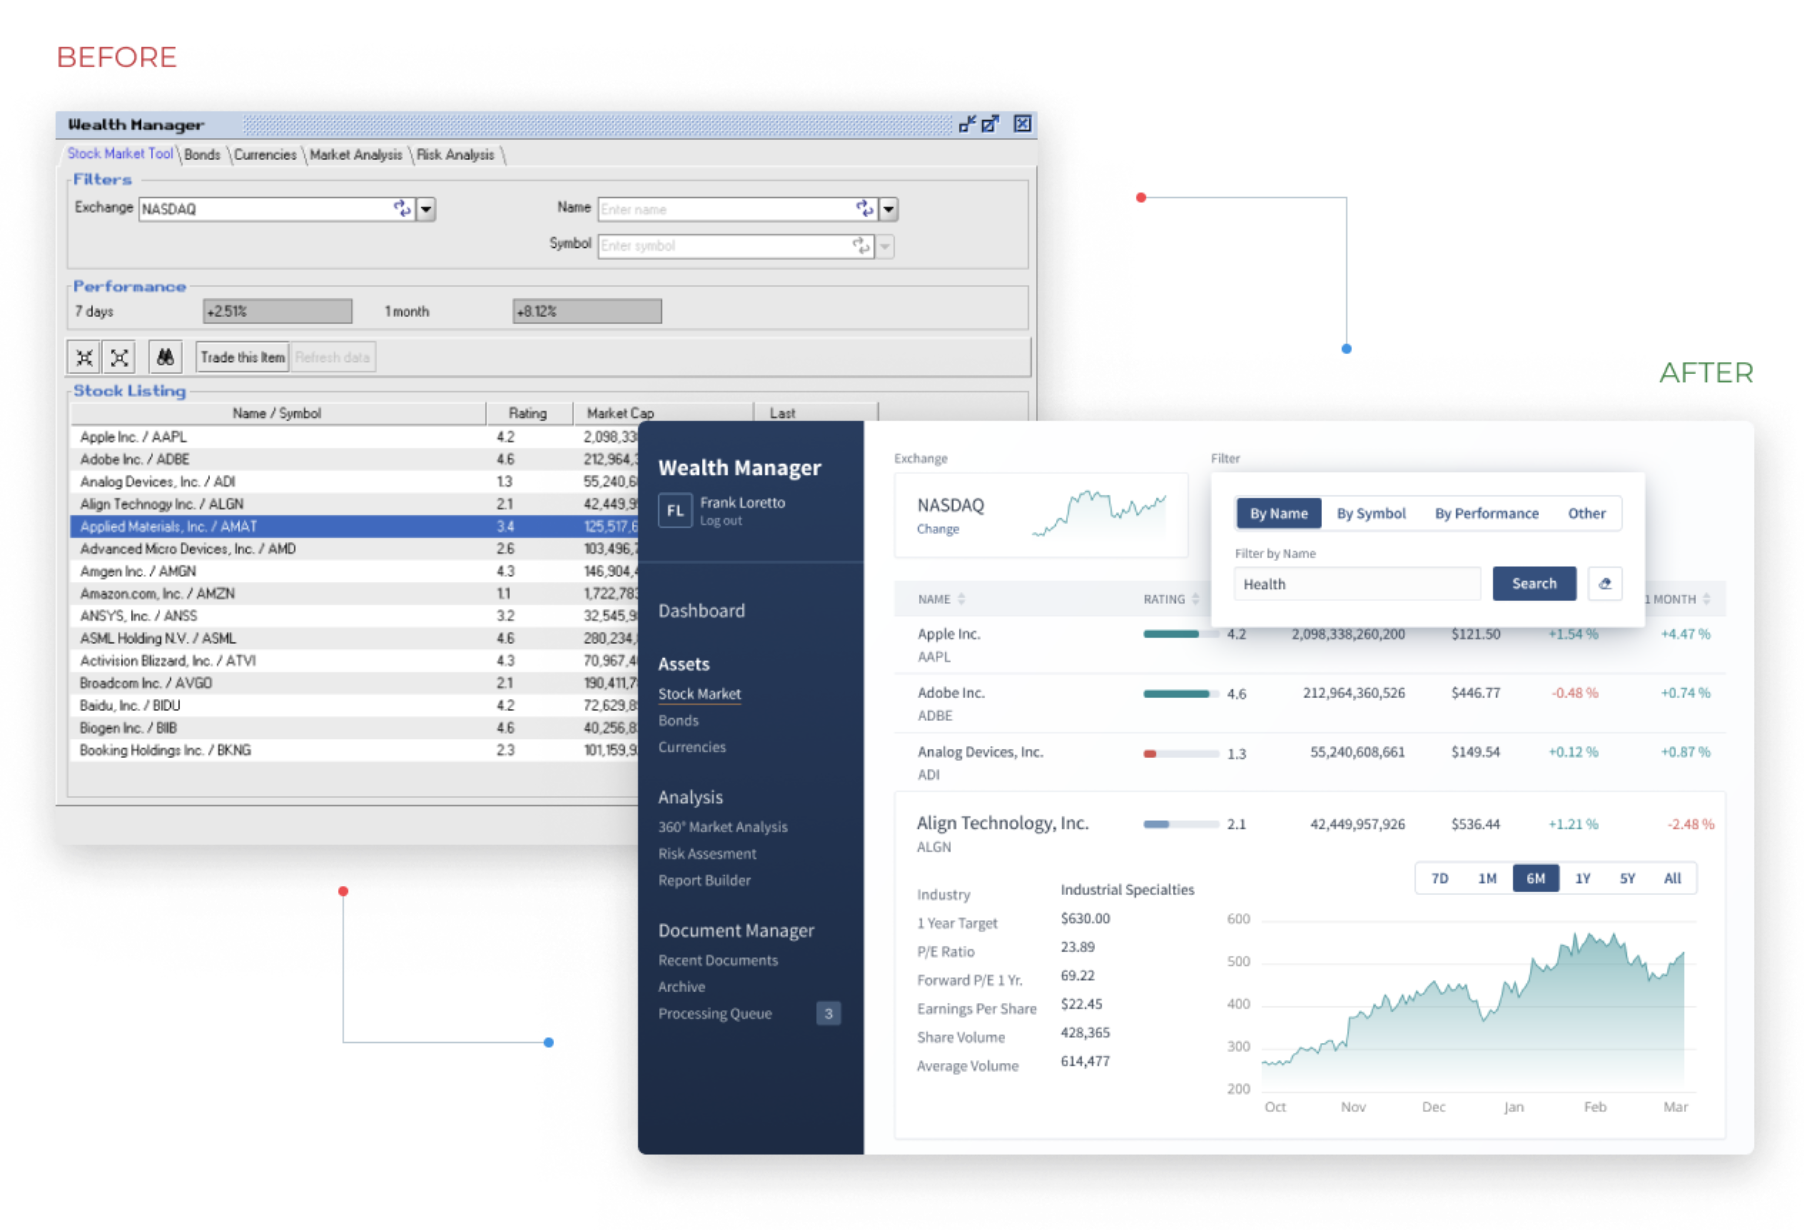Screen dimensions: 1804x1230
Task: Switch chart range to 1Y
Action: tap(1582, 878)
